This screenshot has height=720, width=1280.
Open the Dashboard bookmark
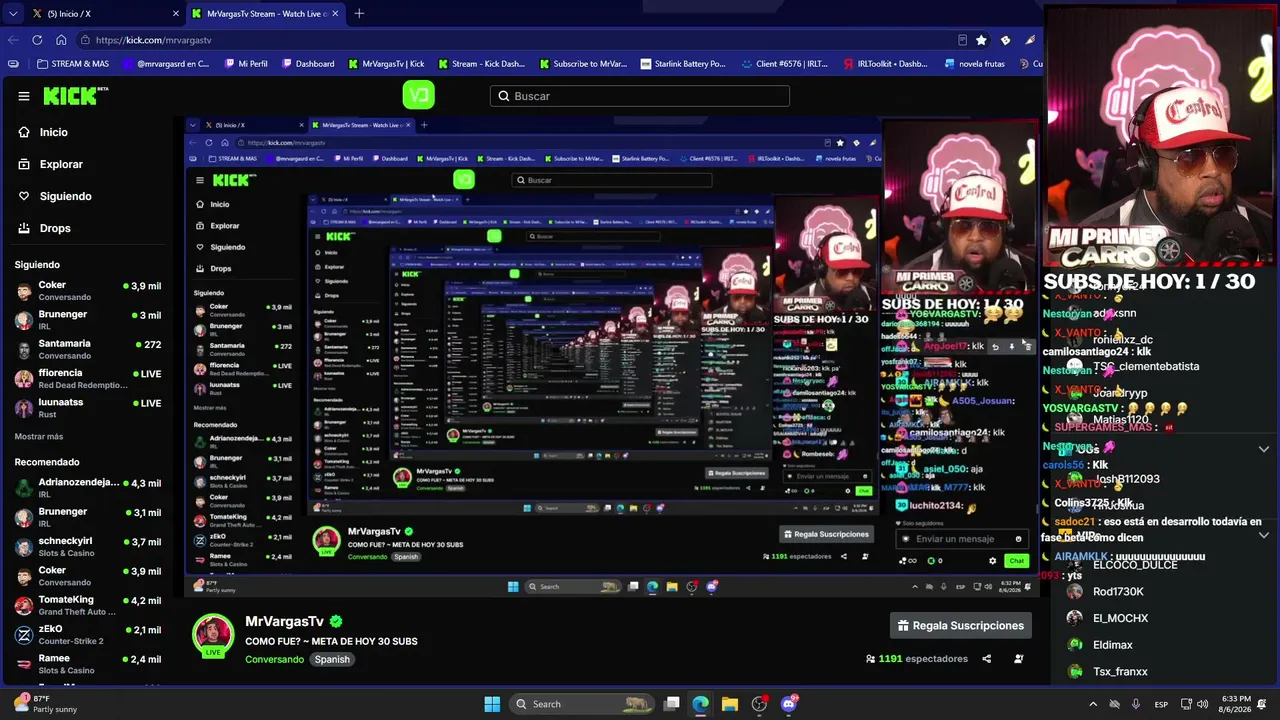308,64
